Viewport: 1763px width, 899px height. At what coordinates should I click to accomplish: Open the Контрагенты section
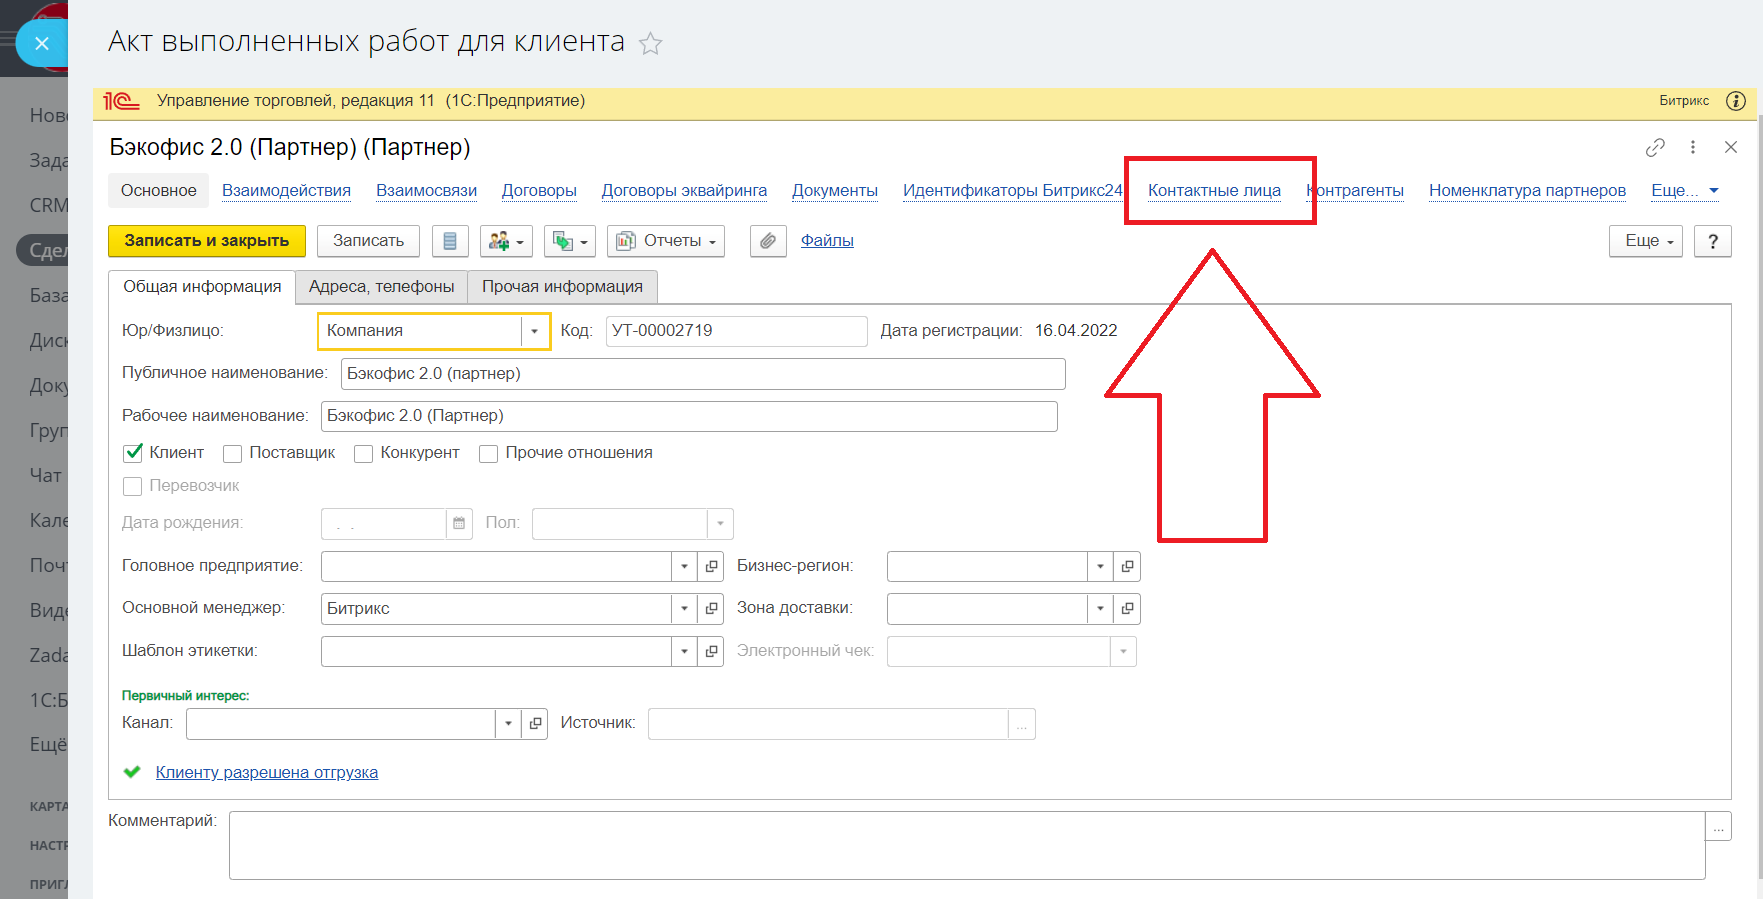click(x=1355, y=190)
